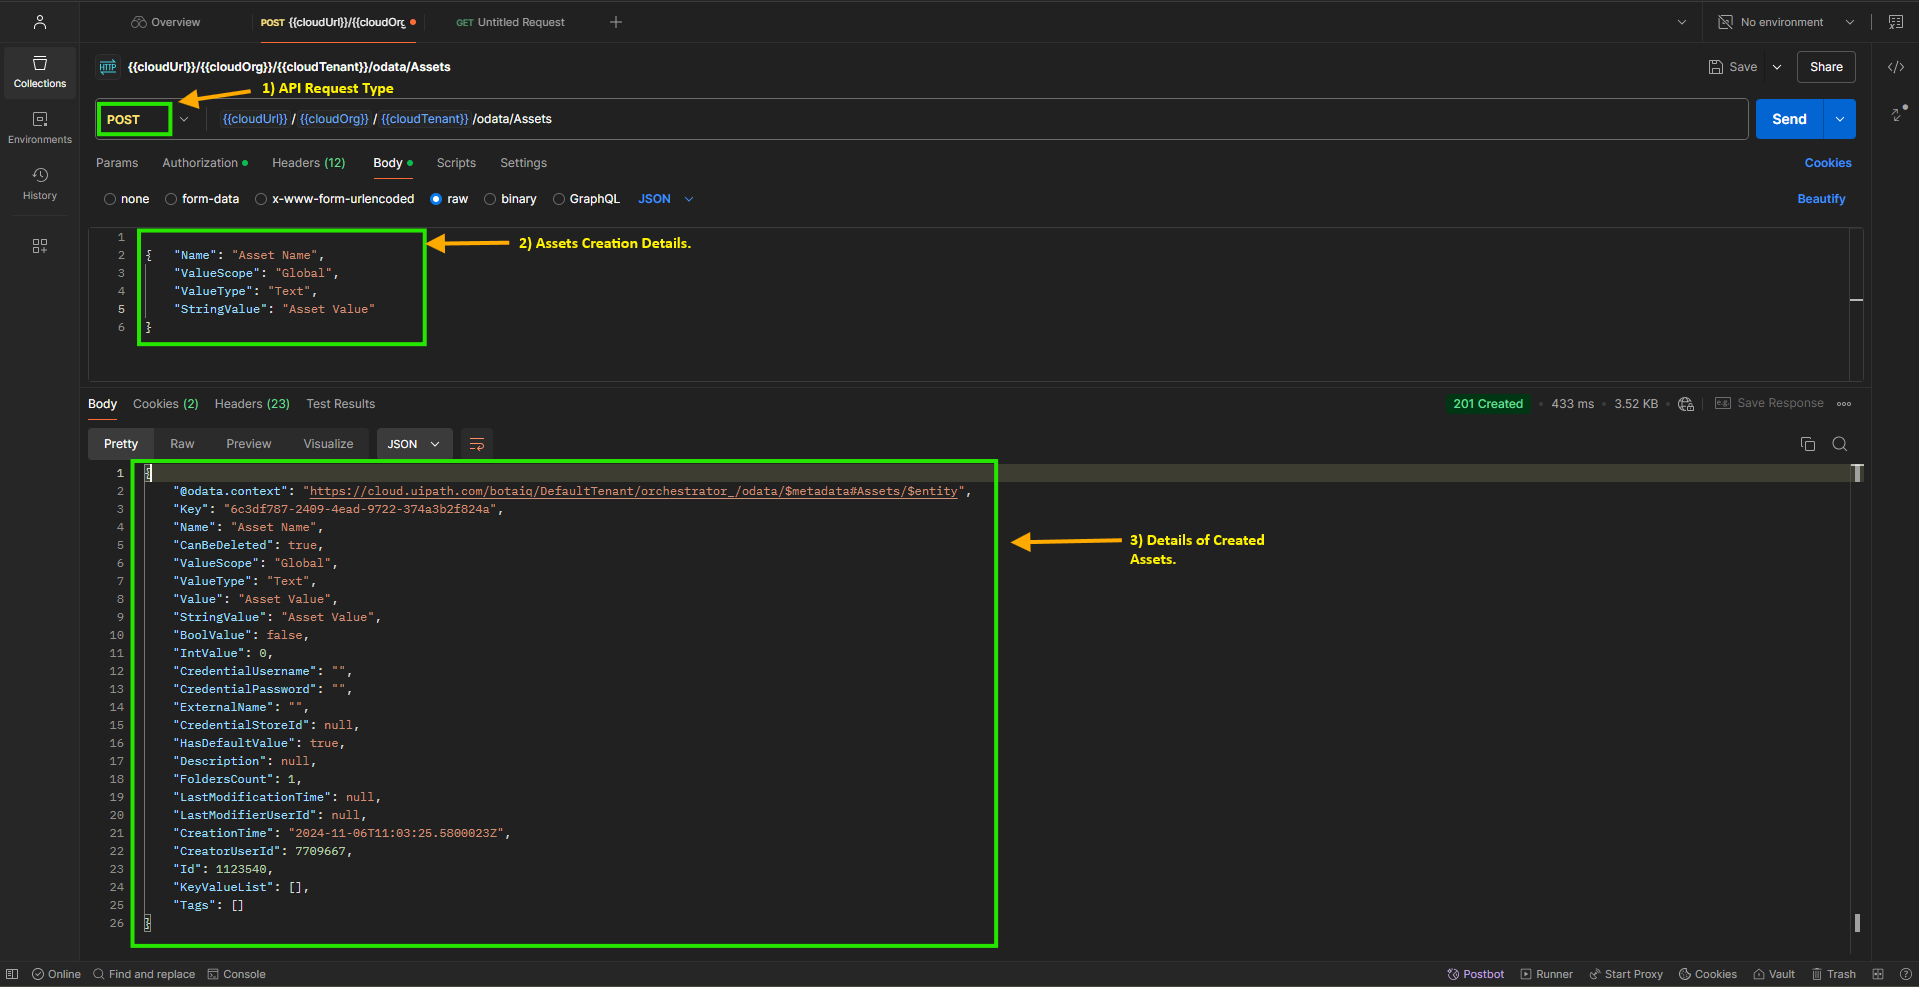Open Postbot in status bar
The image size is (1919, 987).
(x=1475, y=974)
